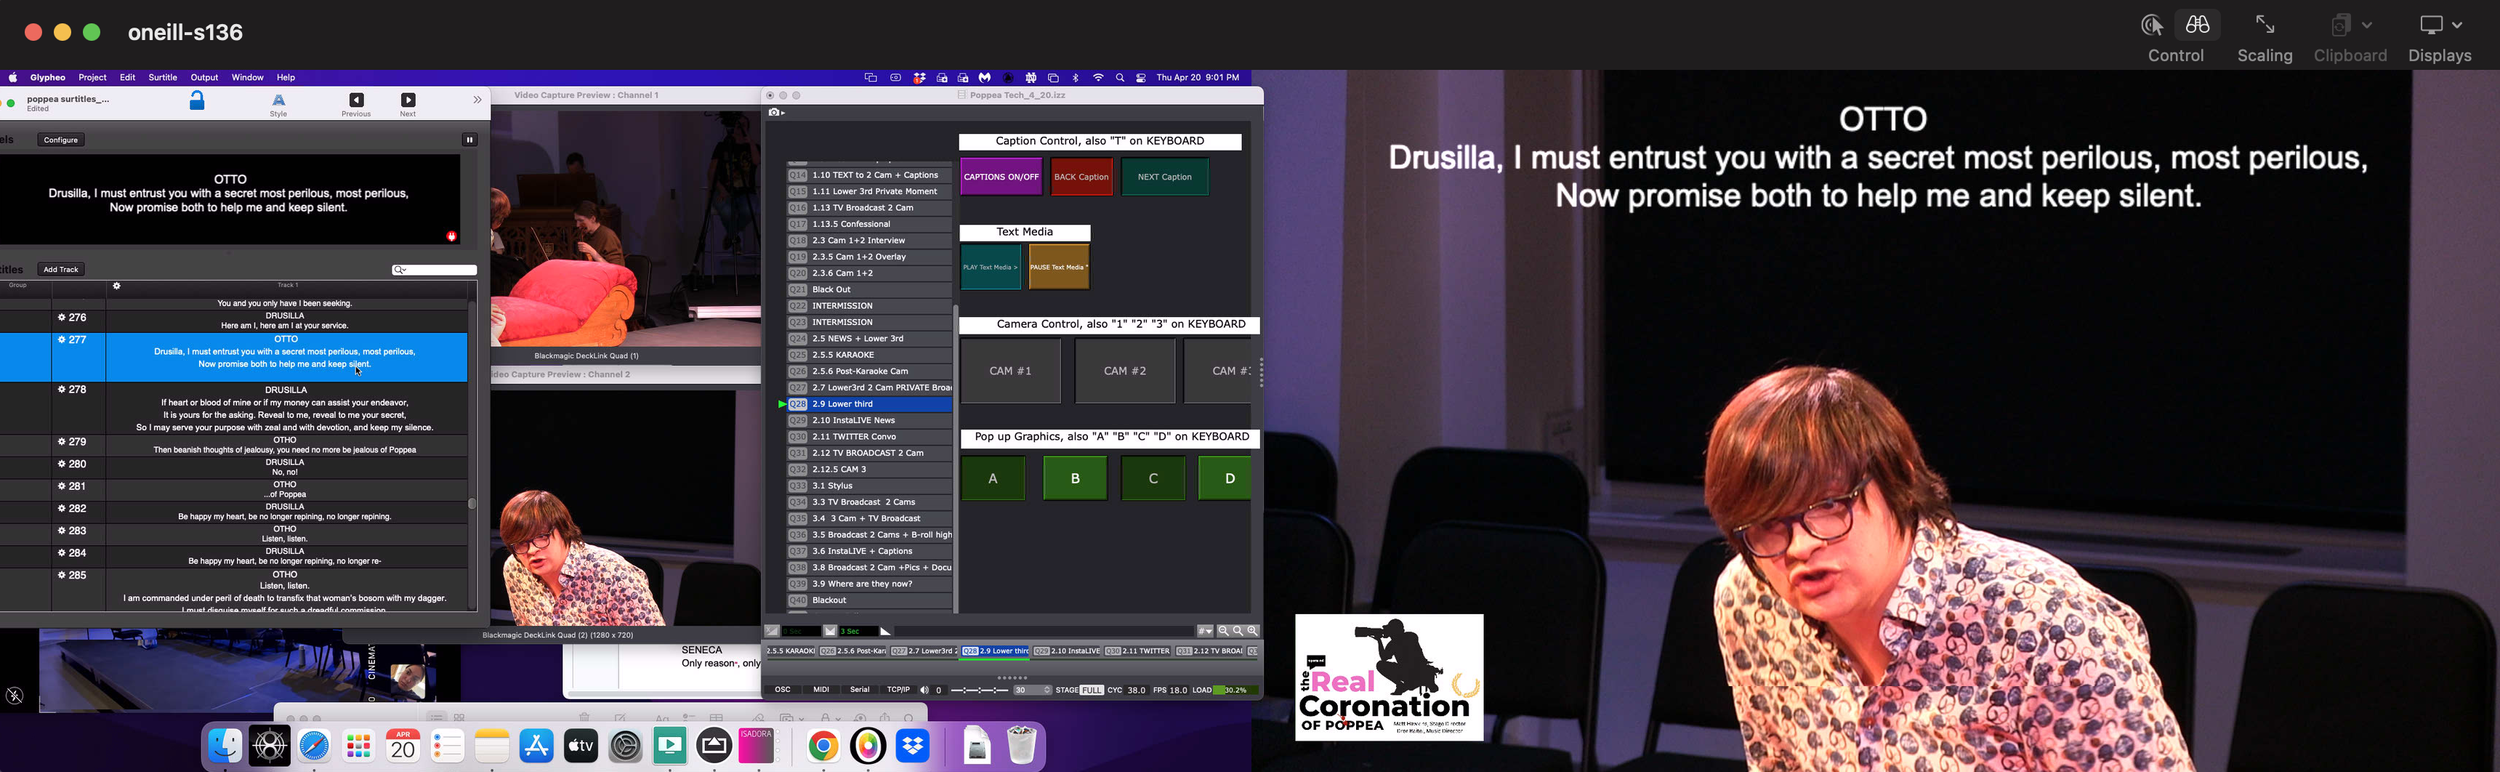Open the Track 1 gear settings icon

[x=117, y=286]
